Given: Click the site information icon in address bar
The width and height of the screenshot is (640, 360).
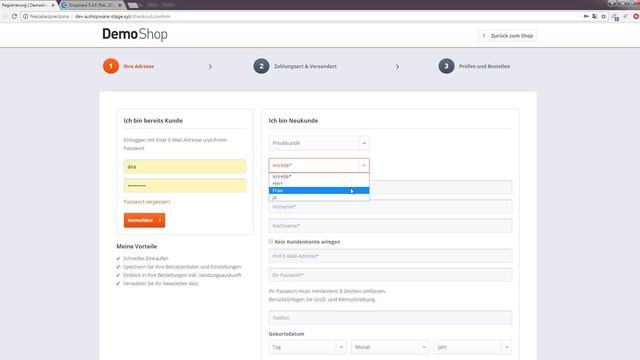Looking at the screenshot, I should click(x=25, y=16).
